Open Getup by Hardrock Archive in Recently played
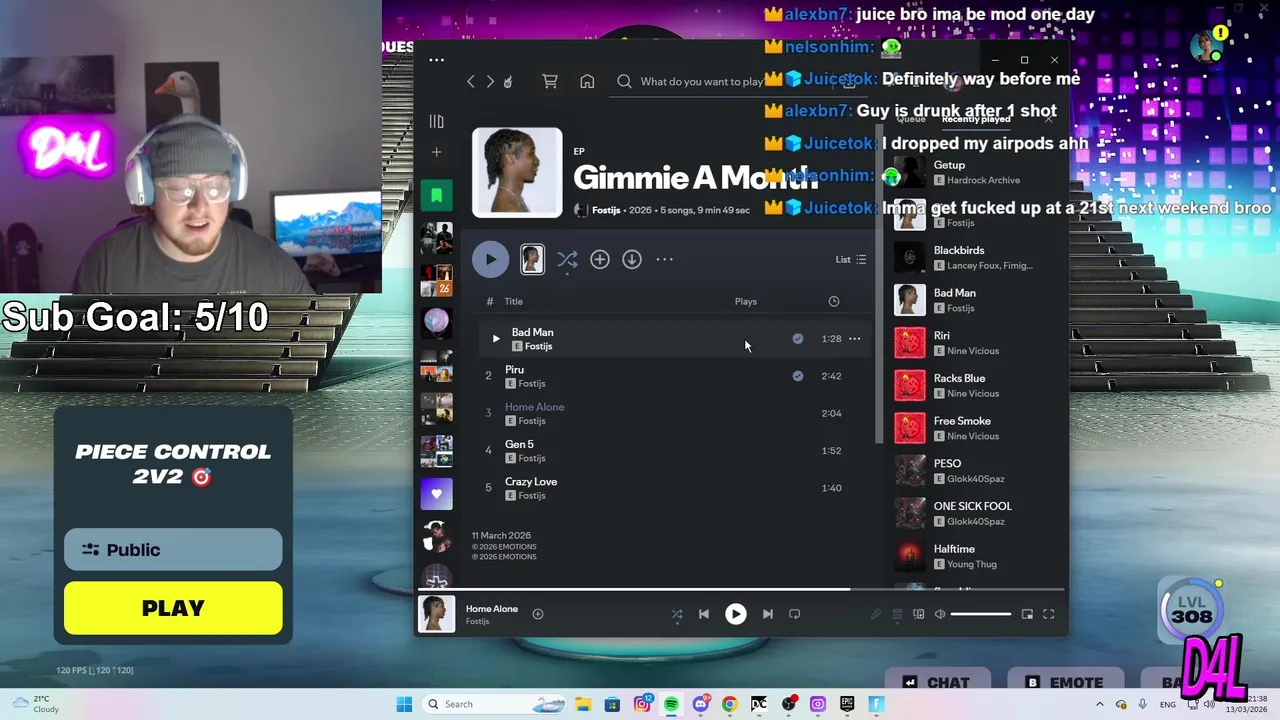 [975, 172]
